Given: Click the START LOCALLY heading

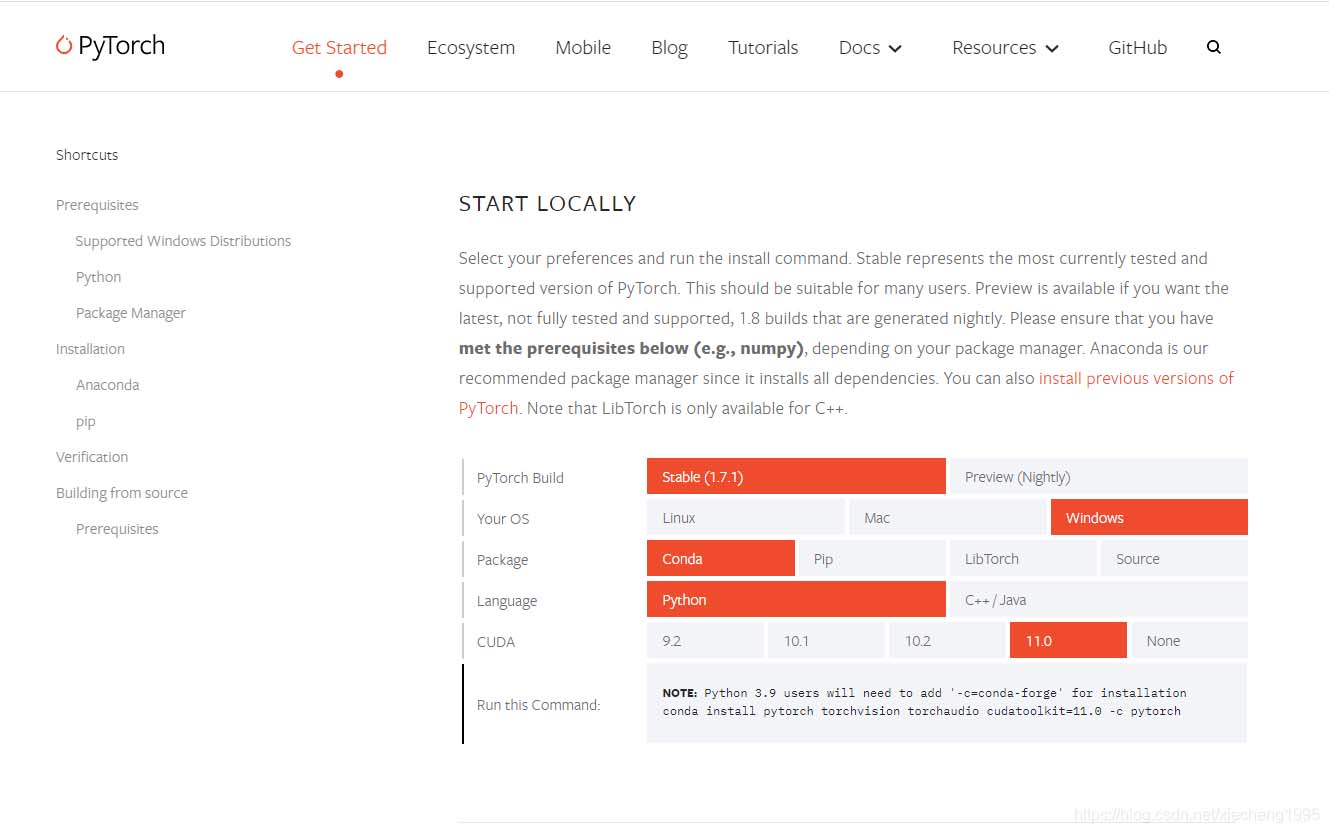Looking at the screenshot, I should [x=547, y=204].
